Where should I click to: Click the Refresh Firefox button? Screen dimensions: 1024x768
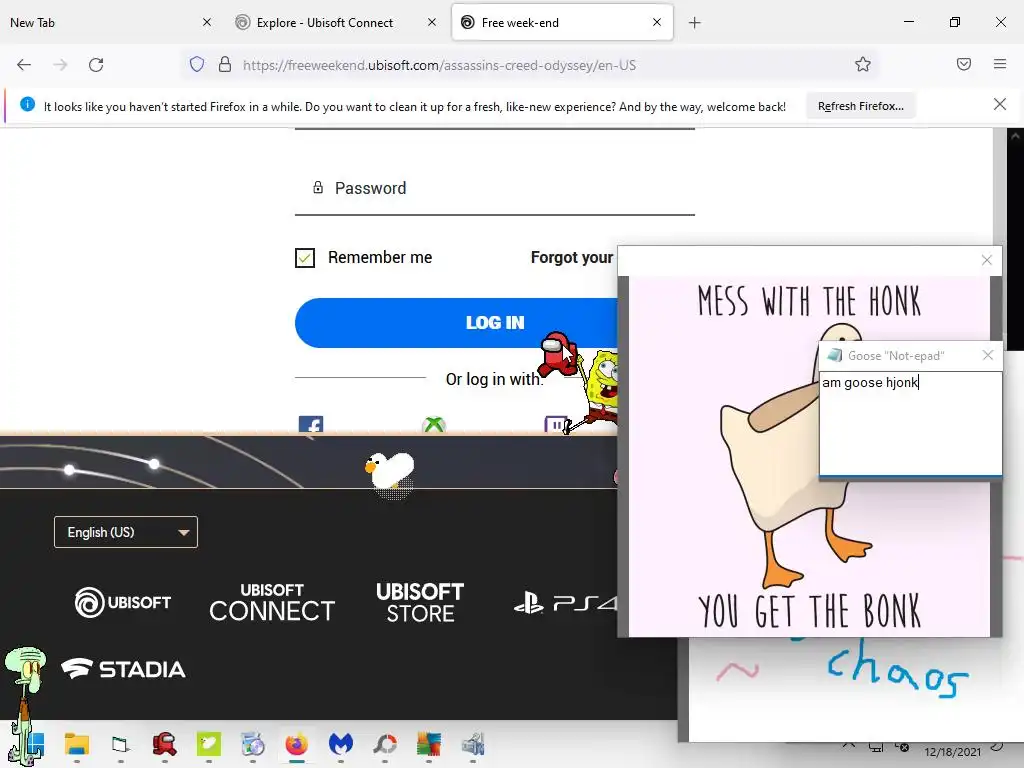coord(861,106)
